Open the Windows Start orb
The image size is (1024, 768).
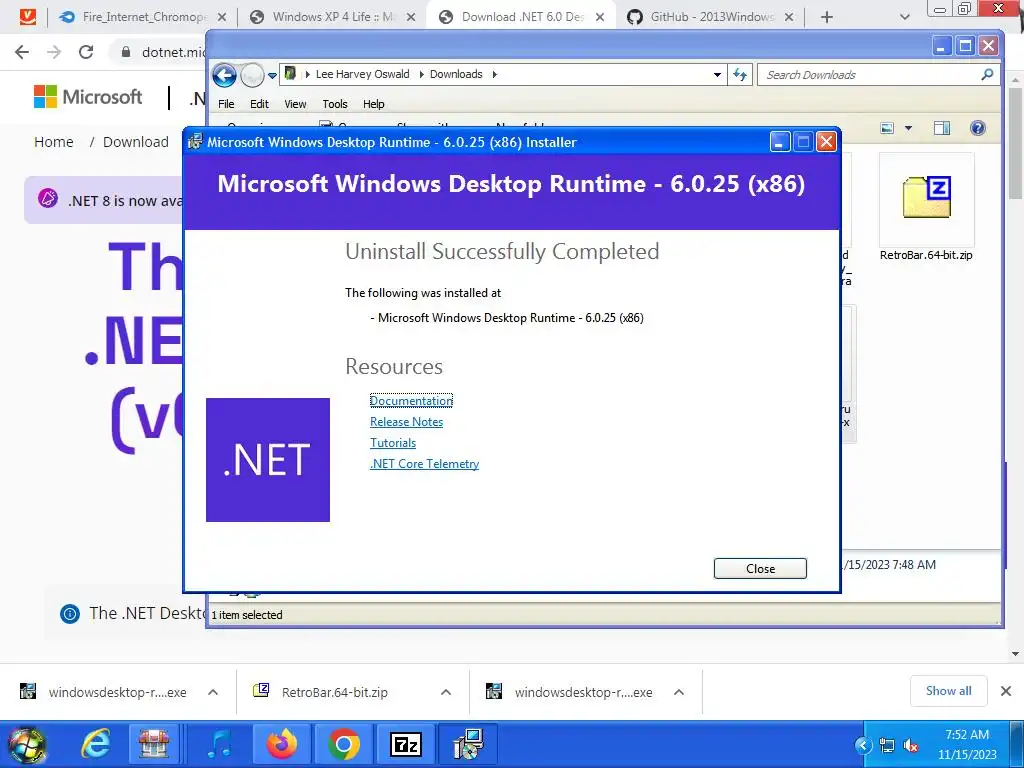[26, 744]
